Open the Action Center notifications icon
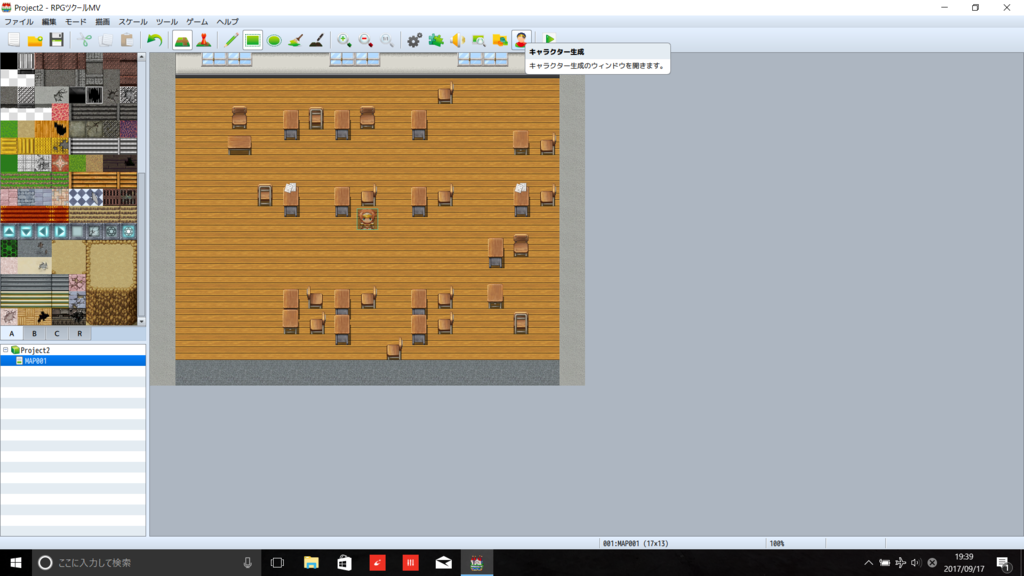 (x=1004, y=562)
